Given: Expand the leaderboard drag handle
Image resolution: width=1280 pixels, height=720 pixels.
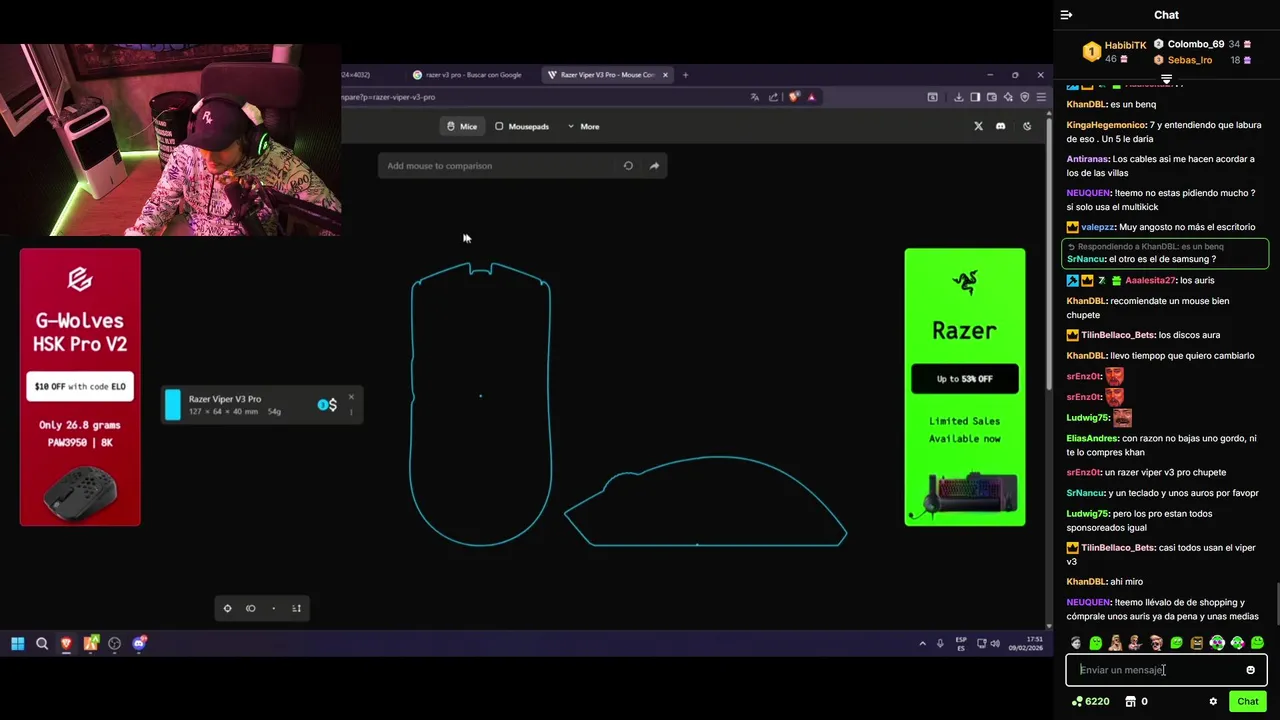Looking at the screenshot, I should [x=1166, y=78].
